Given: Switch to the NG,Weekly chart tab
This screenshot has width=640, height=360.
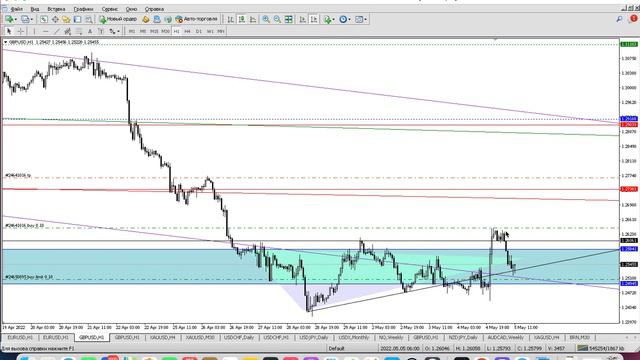Looking at the screenshot, I should click(x=391, y=338).
